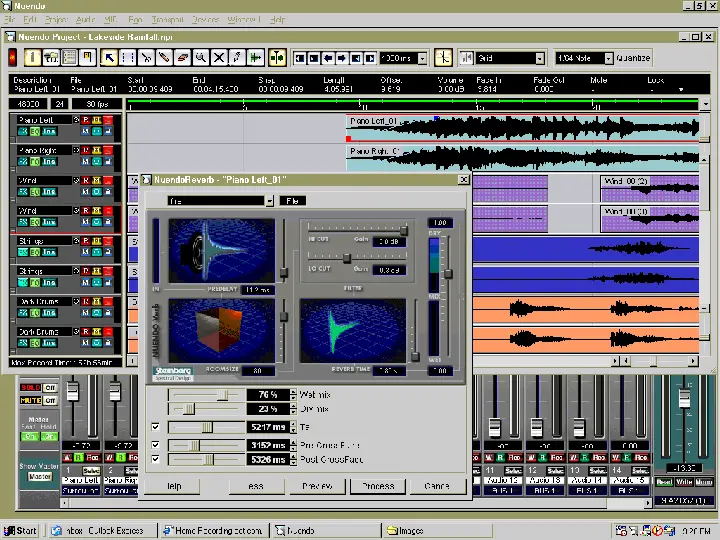The image size is (720, 540).
Task: Select the Pencil draw tool
Action: coord(237,58)
